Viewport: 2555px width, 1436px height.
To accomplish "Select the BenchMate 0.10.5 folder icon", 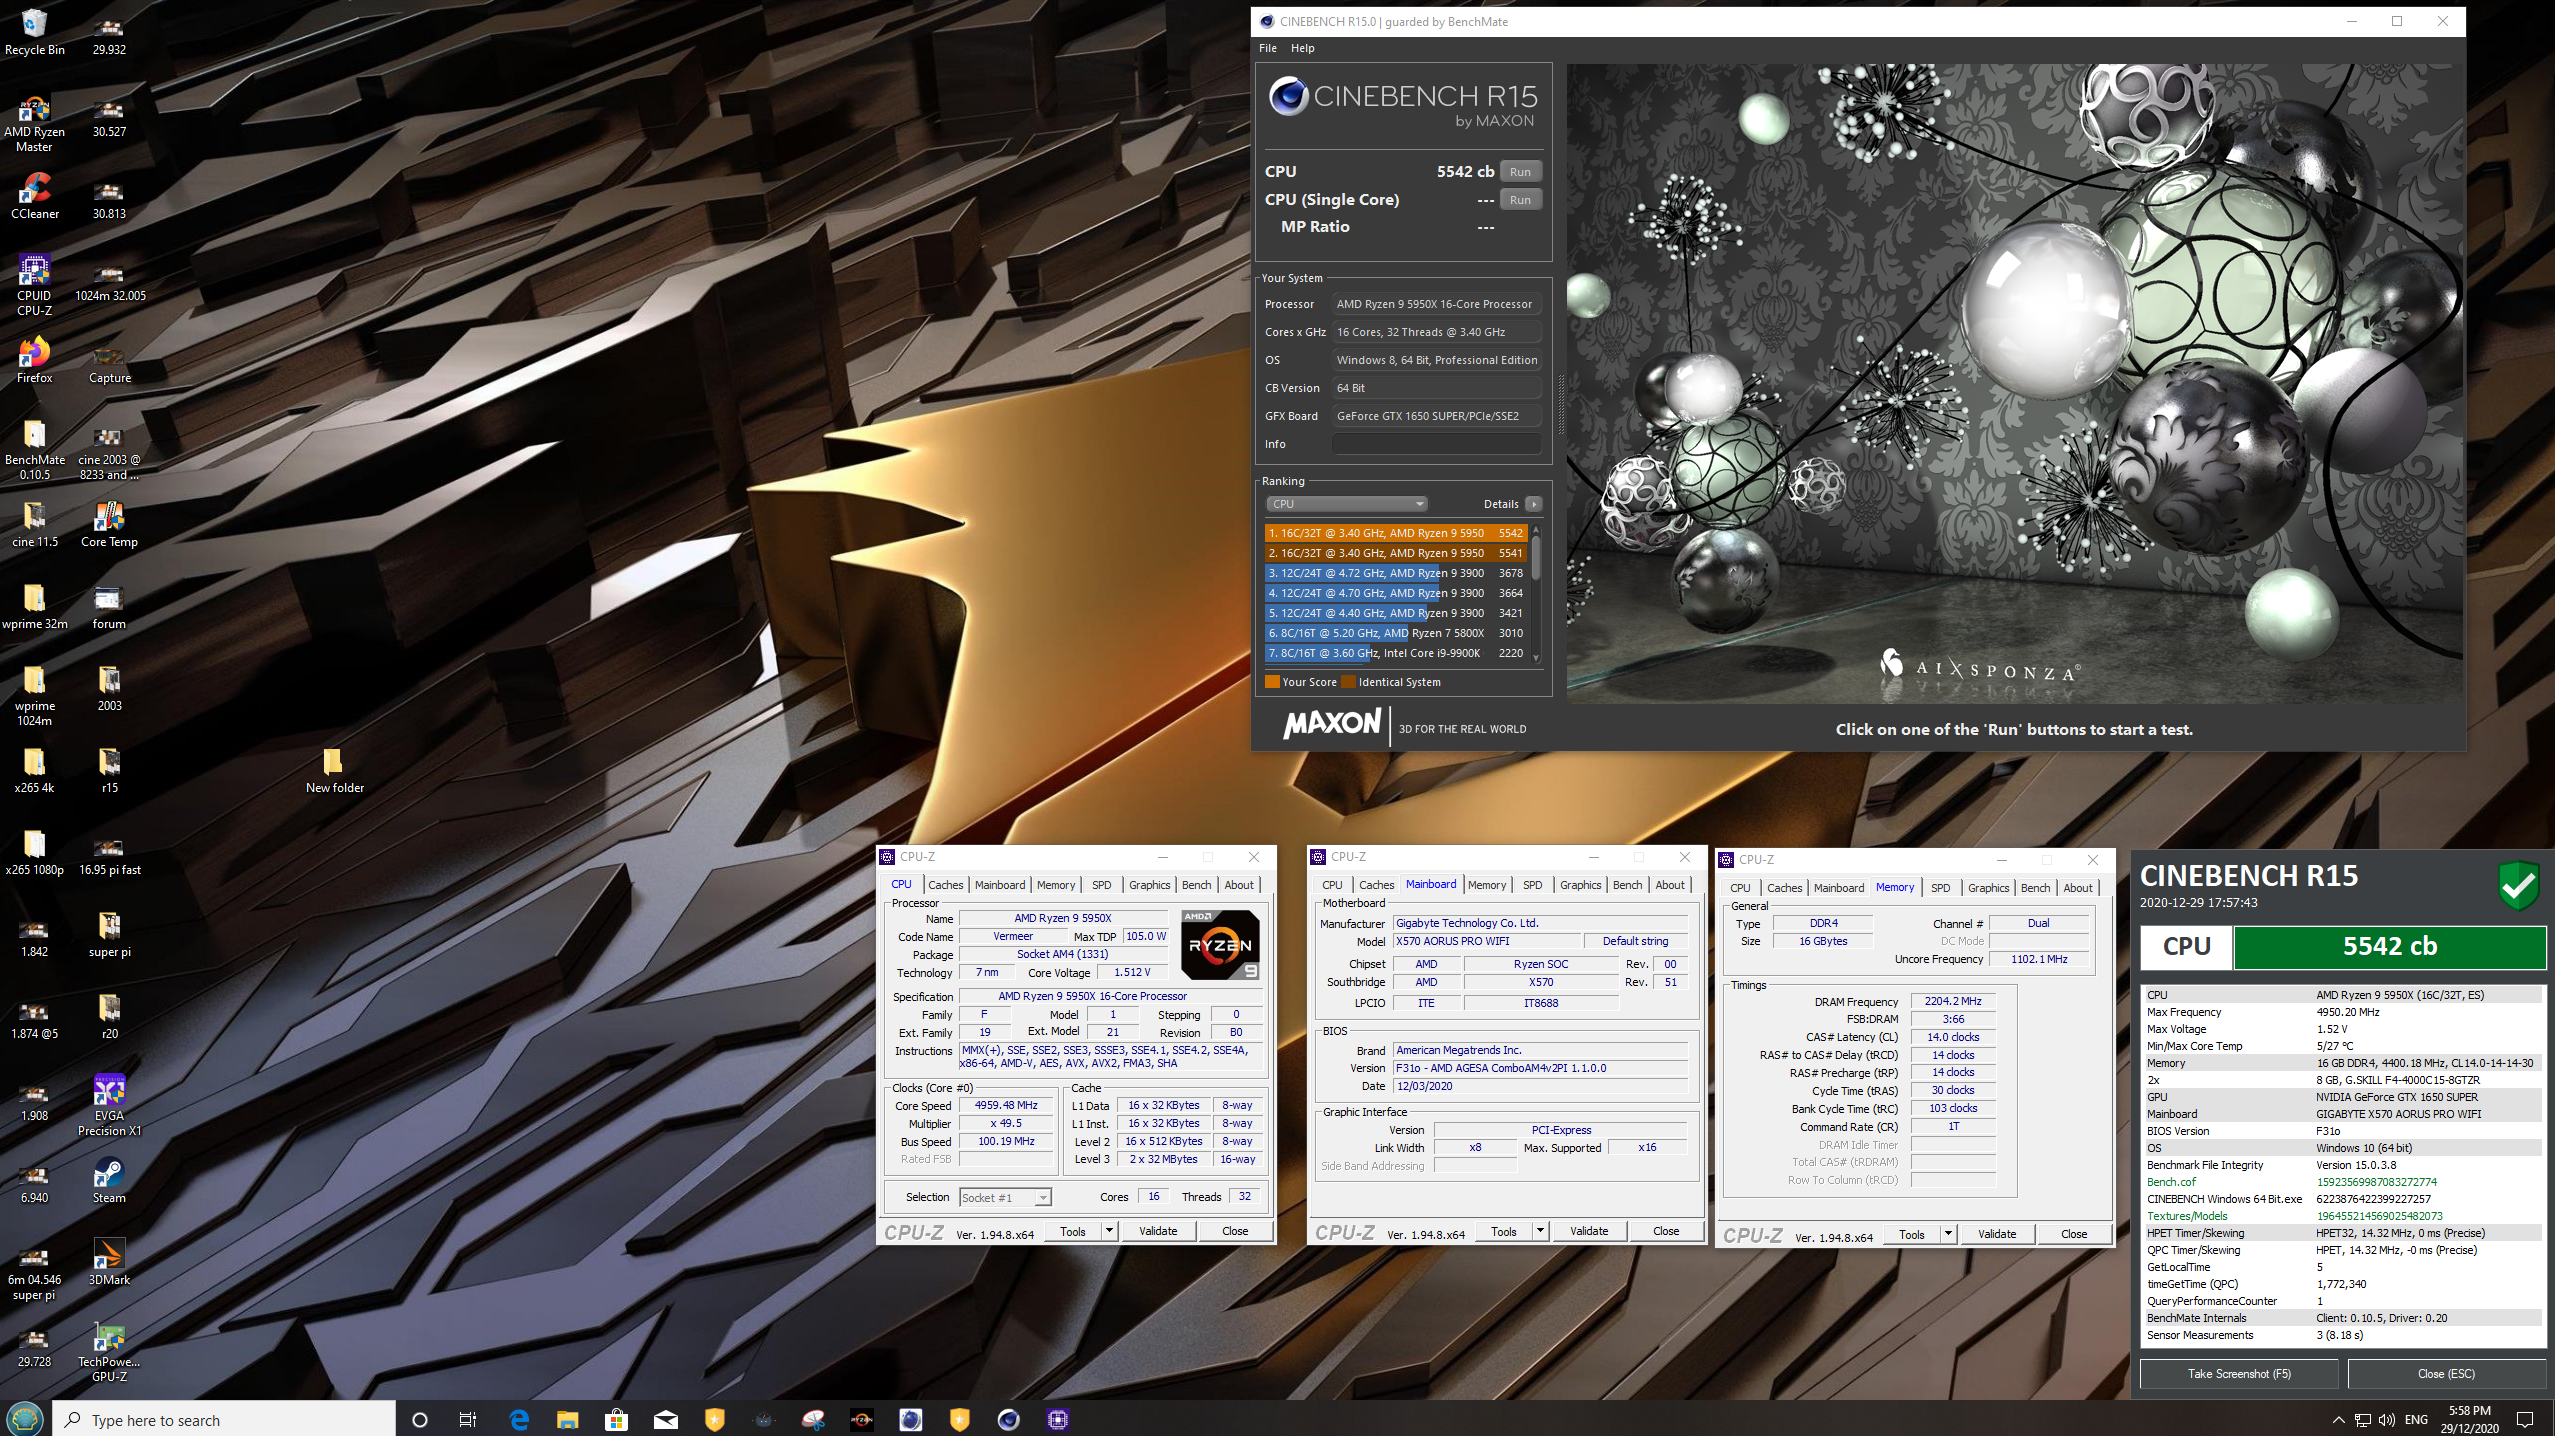I will click(34, 450).
